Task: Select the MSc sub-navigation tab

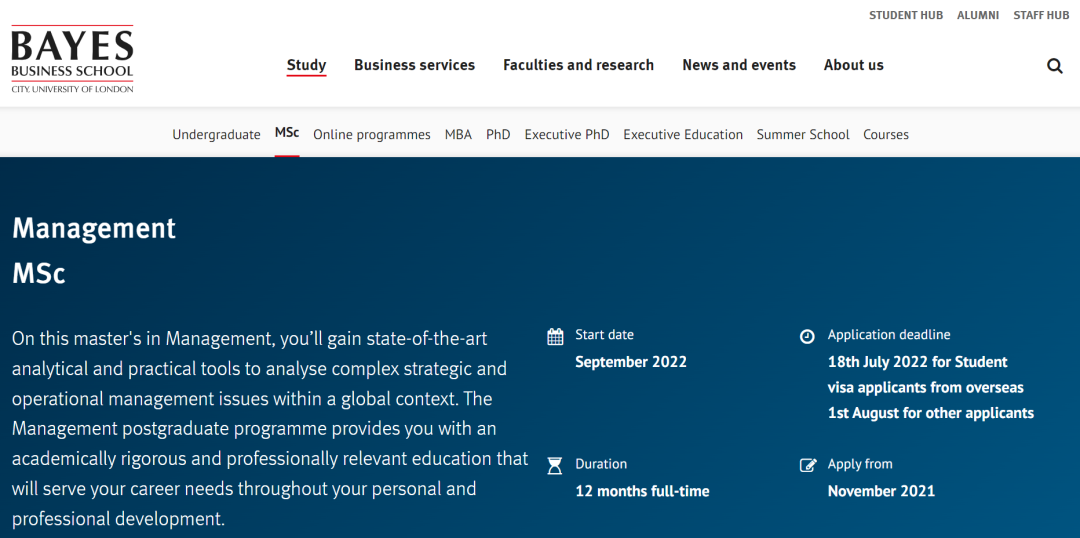Action: 287,134
